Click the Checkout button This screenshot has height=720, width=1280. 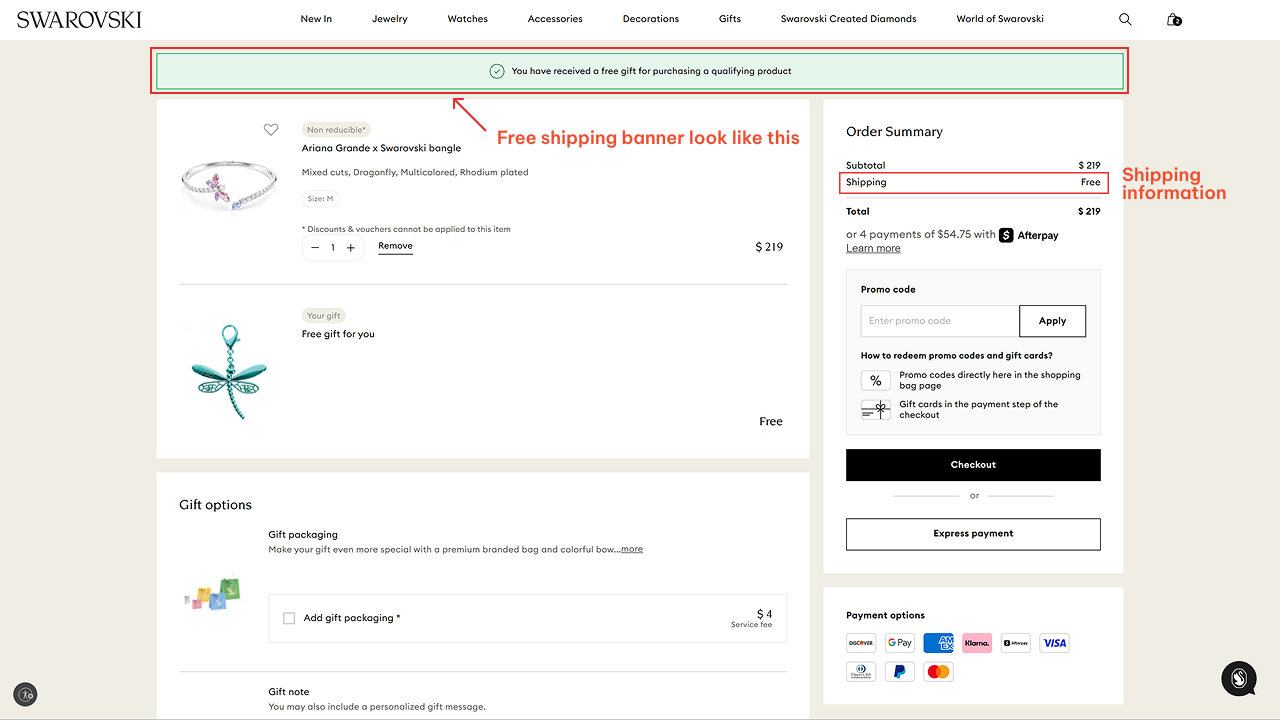(x=972, y=464)
